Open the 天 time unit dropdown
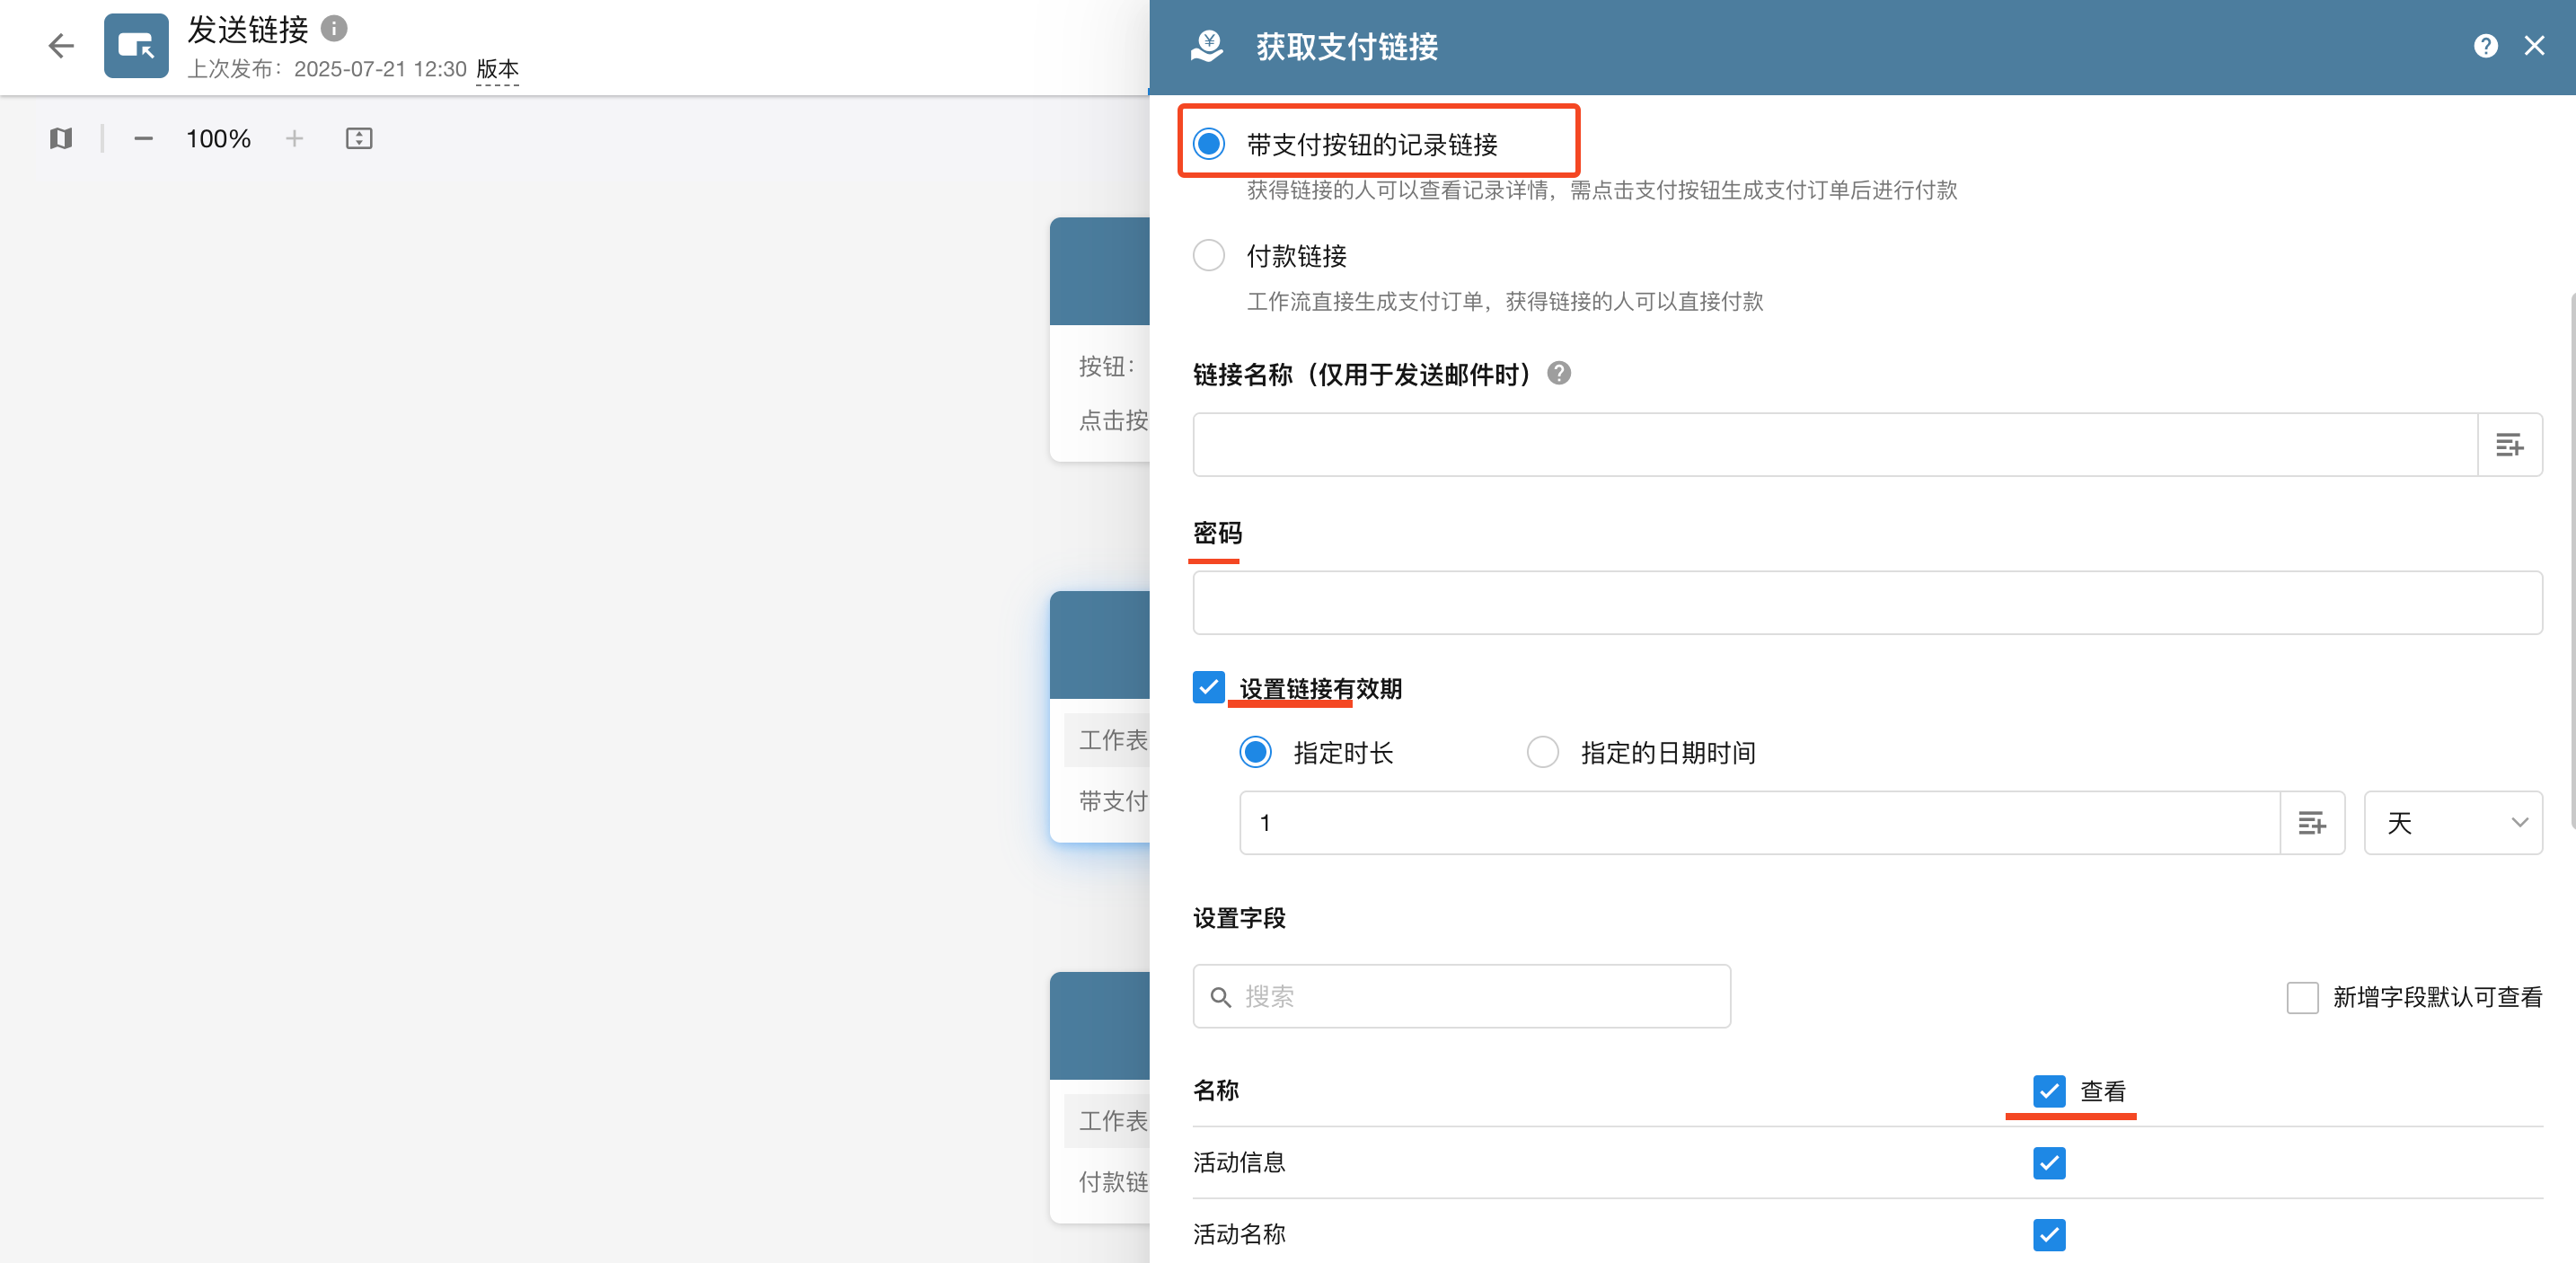 coord(2452,823)
